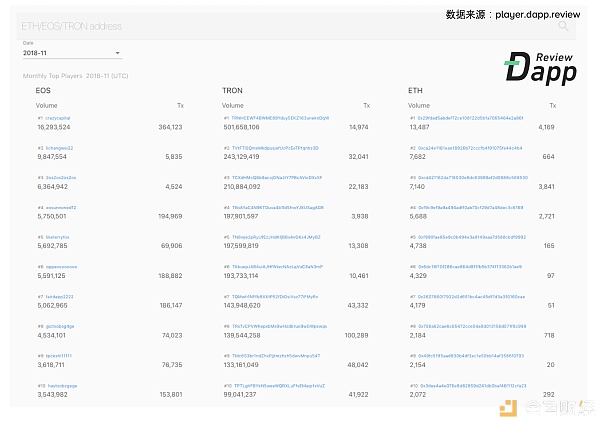Select EOS transaction count 194,969
Viewport: 600px width, 422px height.
tap(170, 216)
